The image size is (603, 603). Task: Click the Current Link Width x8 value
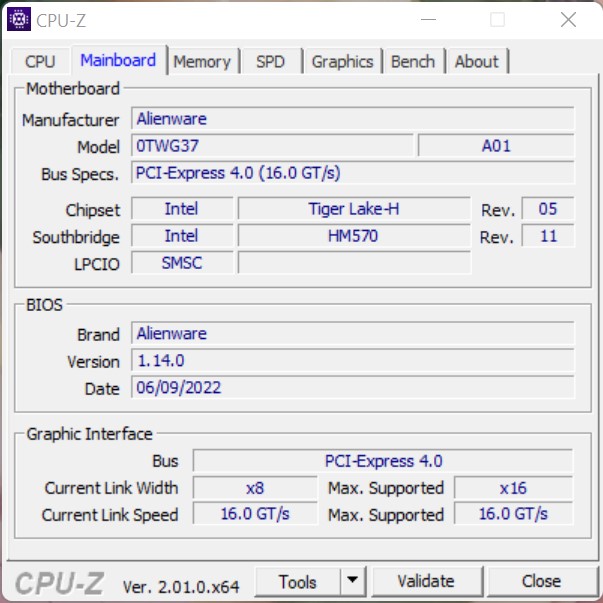(x=255, y=488)
